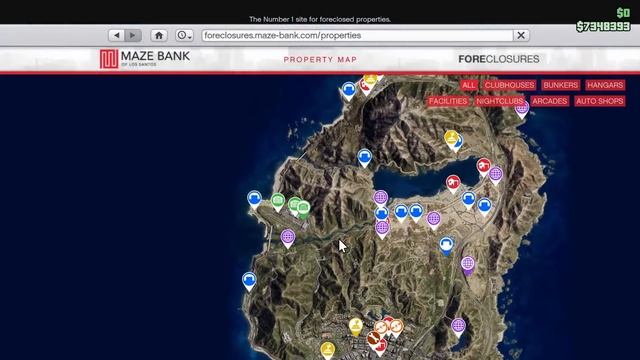Select the yellow arcade marker north of the lake
This screenshot has height=360, width=640.
tap(450, 139)
